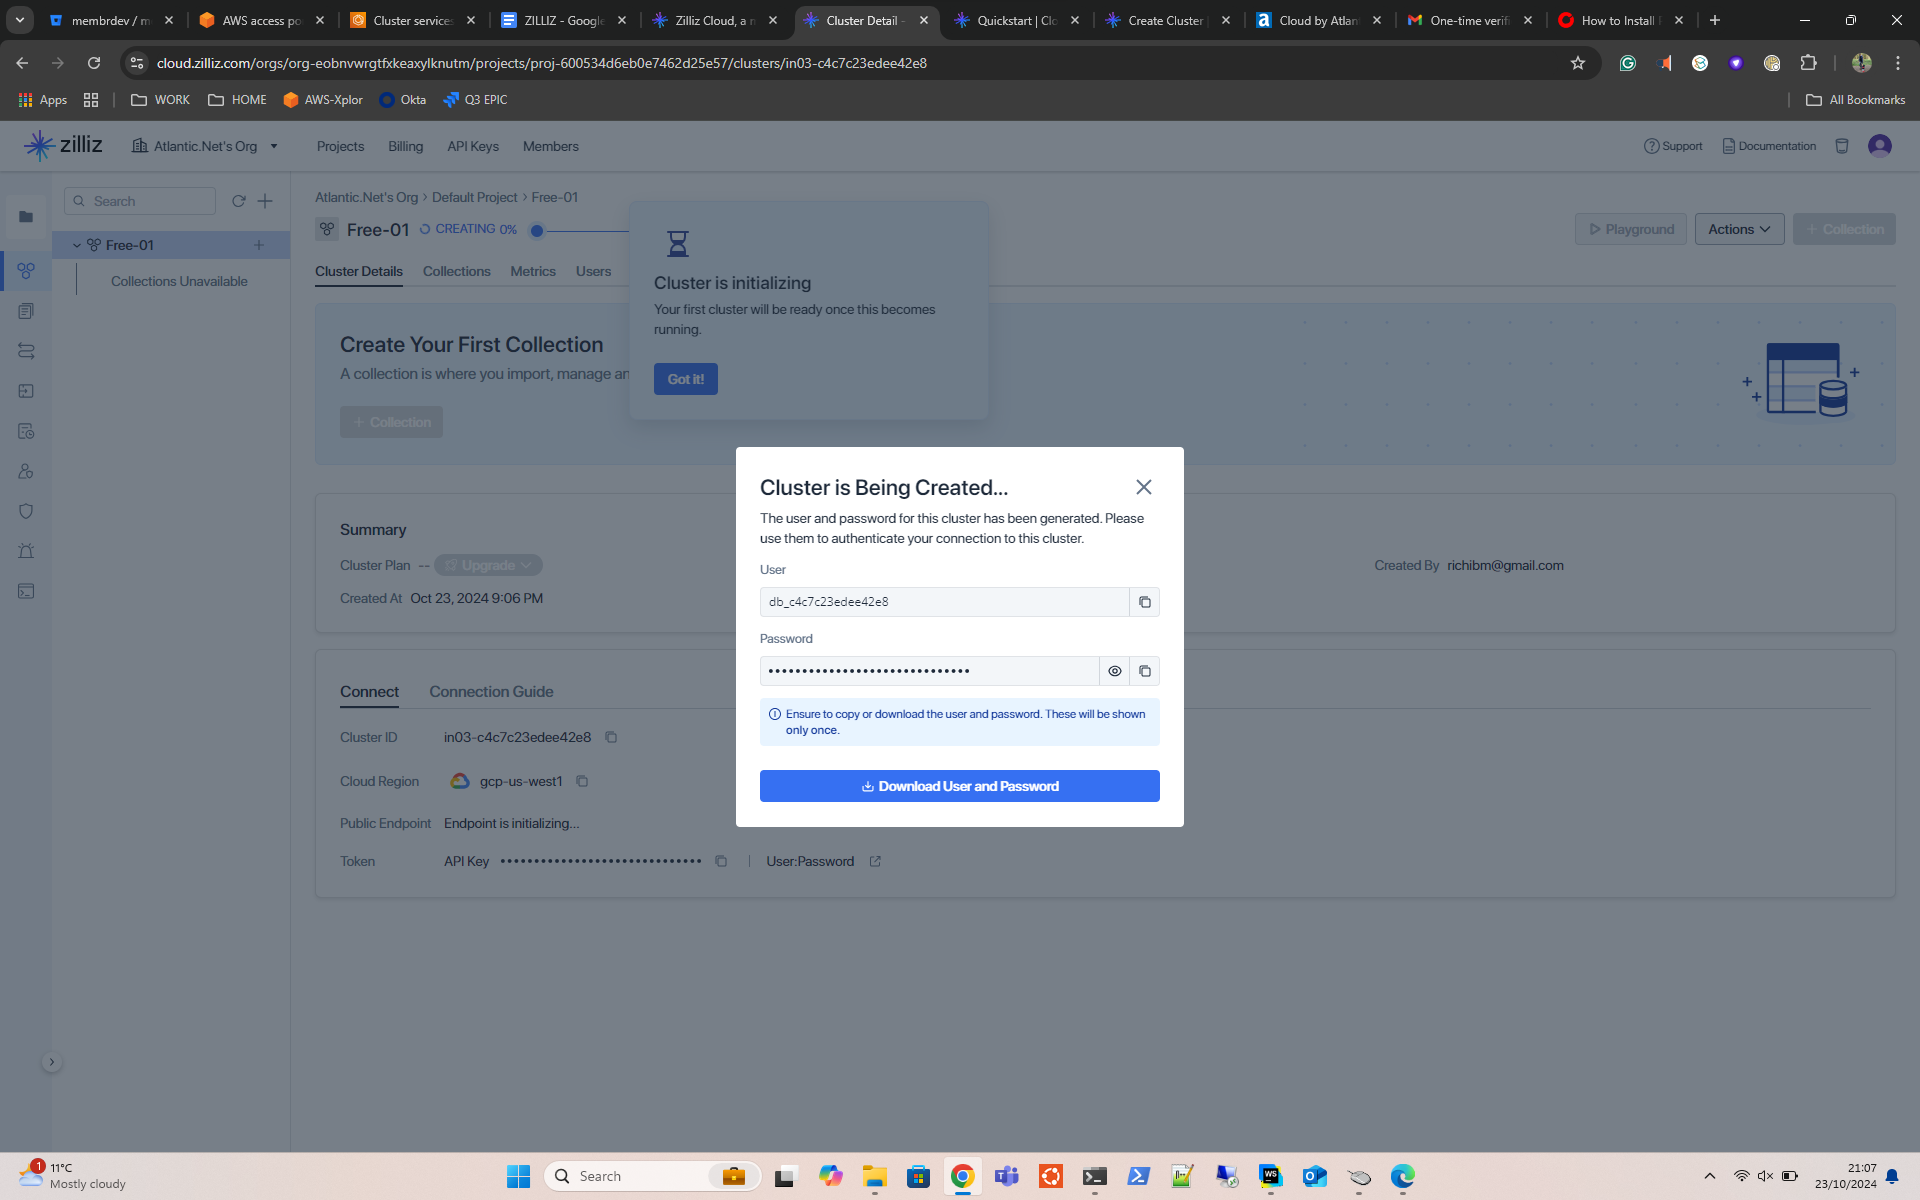
Task: Copy the Cluster ID value
Action: (611, 737)
